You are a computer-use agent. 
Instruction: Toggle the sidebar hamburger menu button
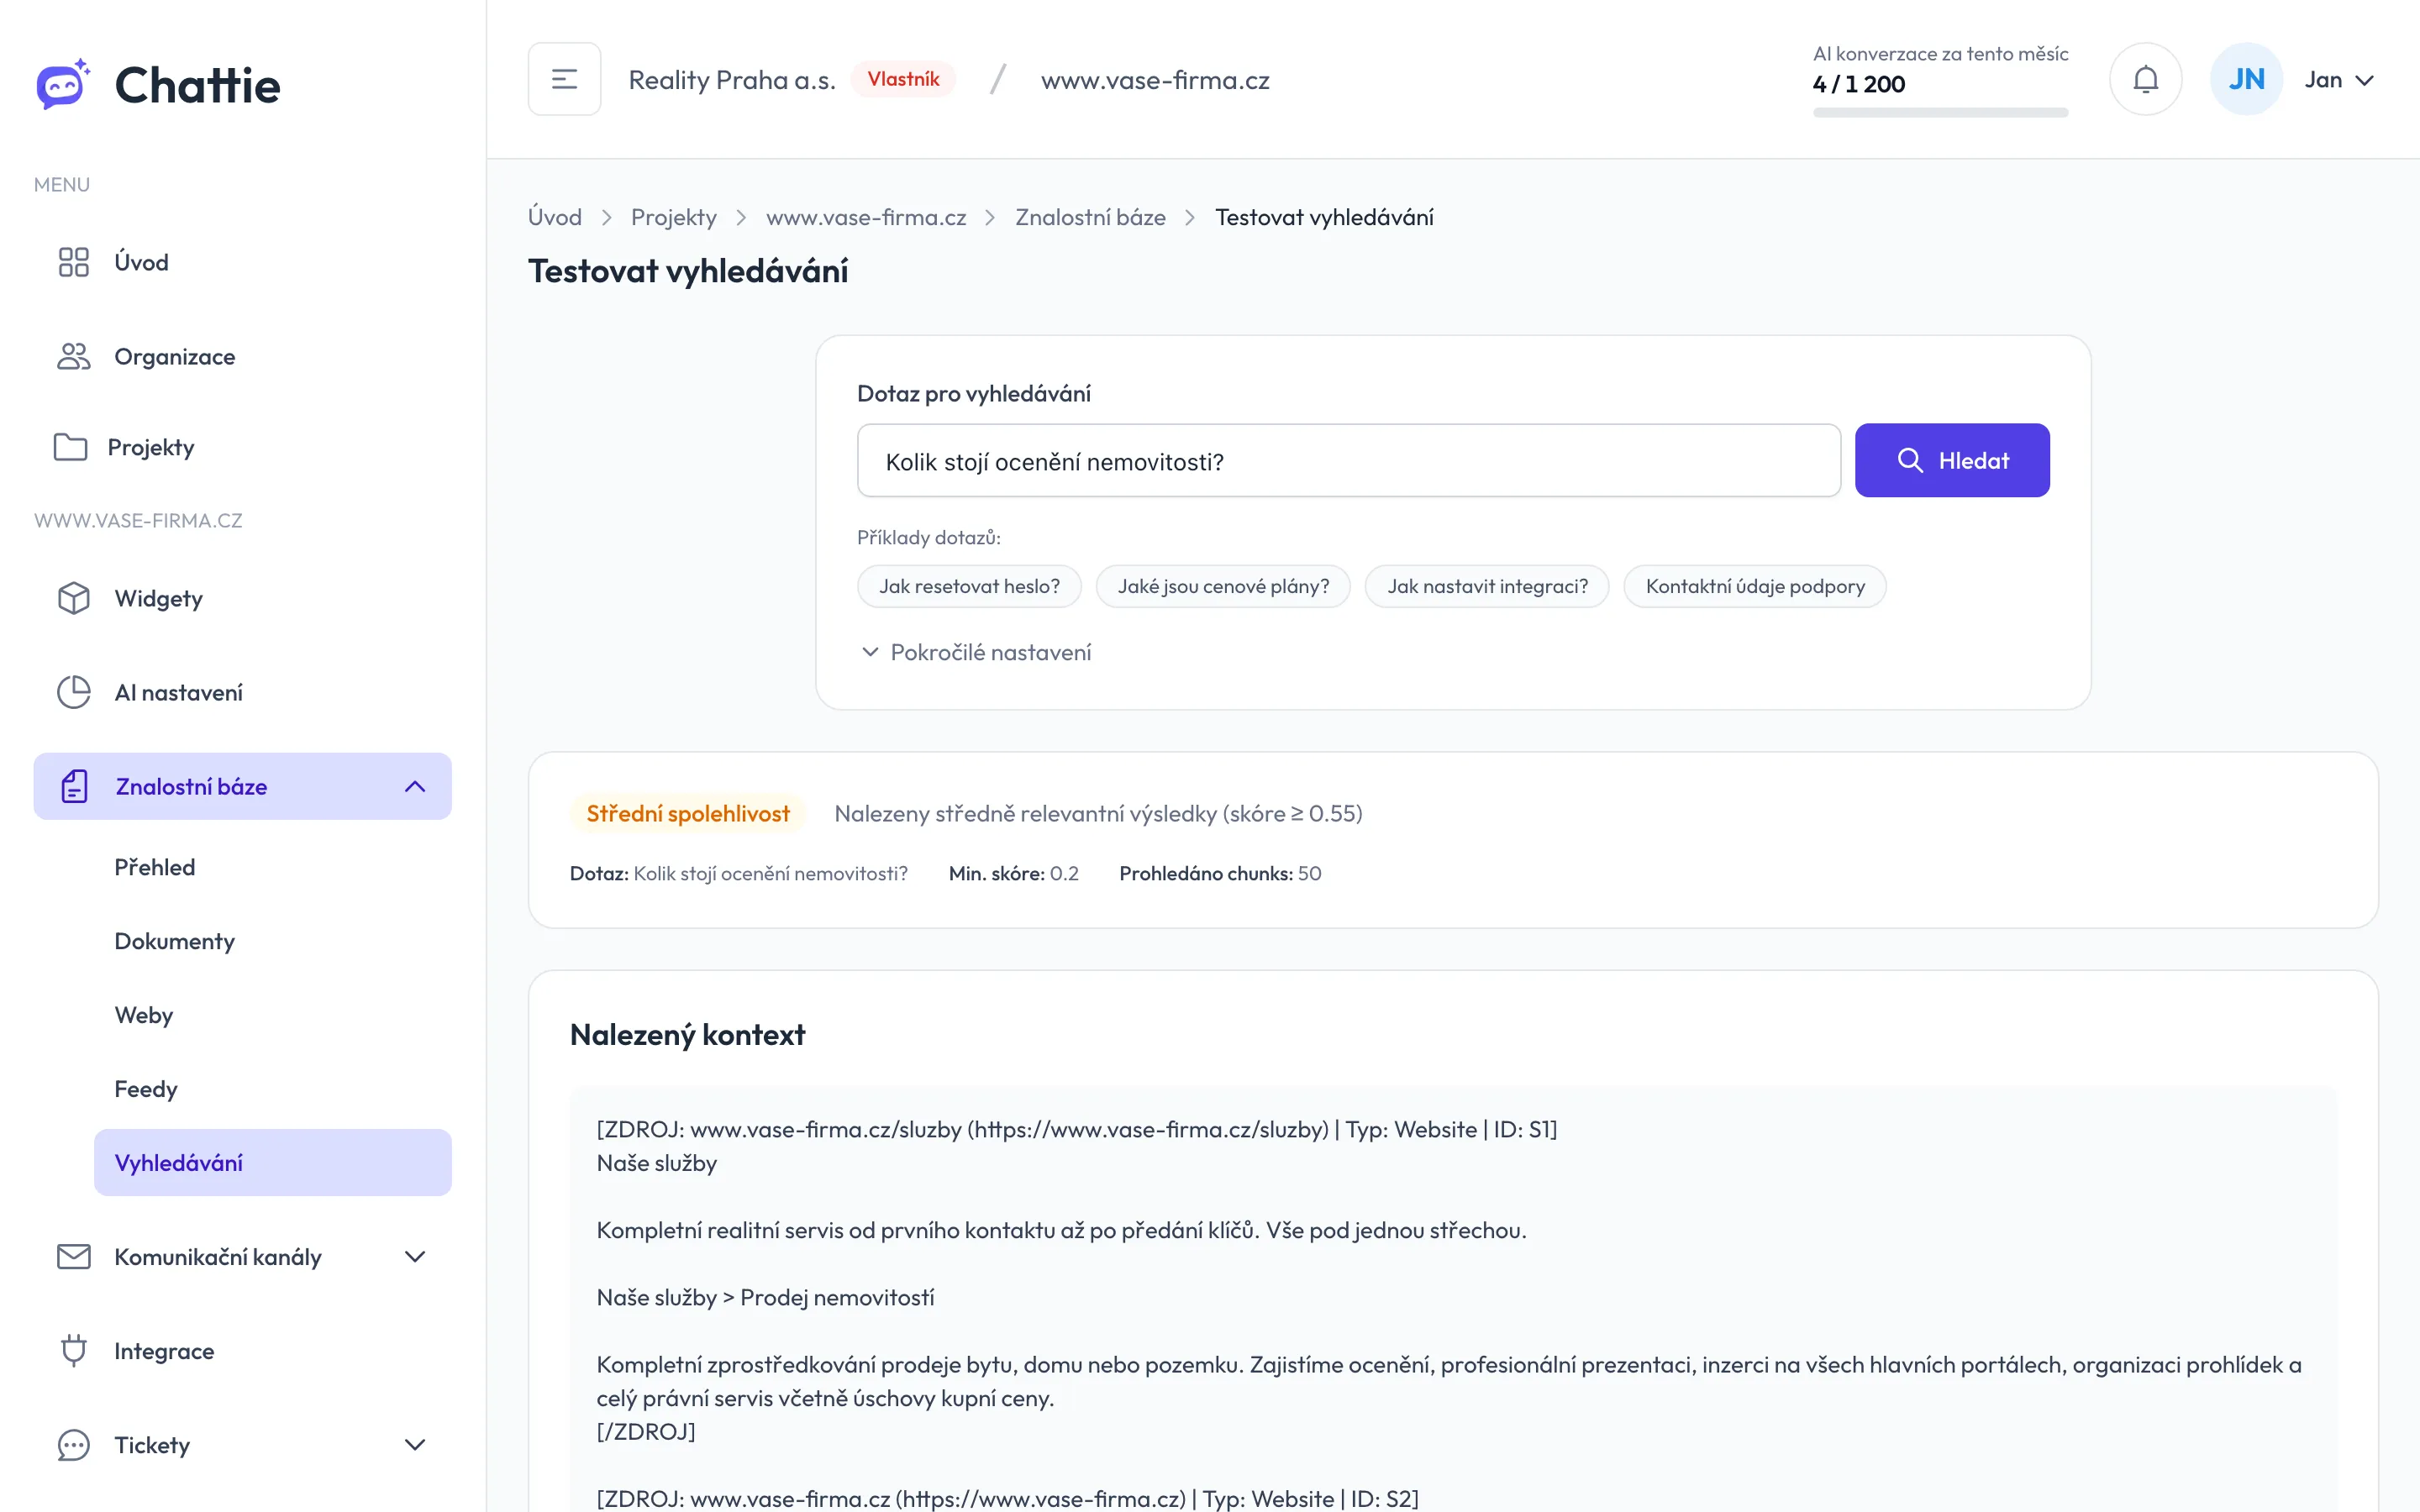565,79
